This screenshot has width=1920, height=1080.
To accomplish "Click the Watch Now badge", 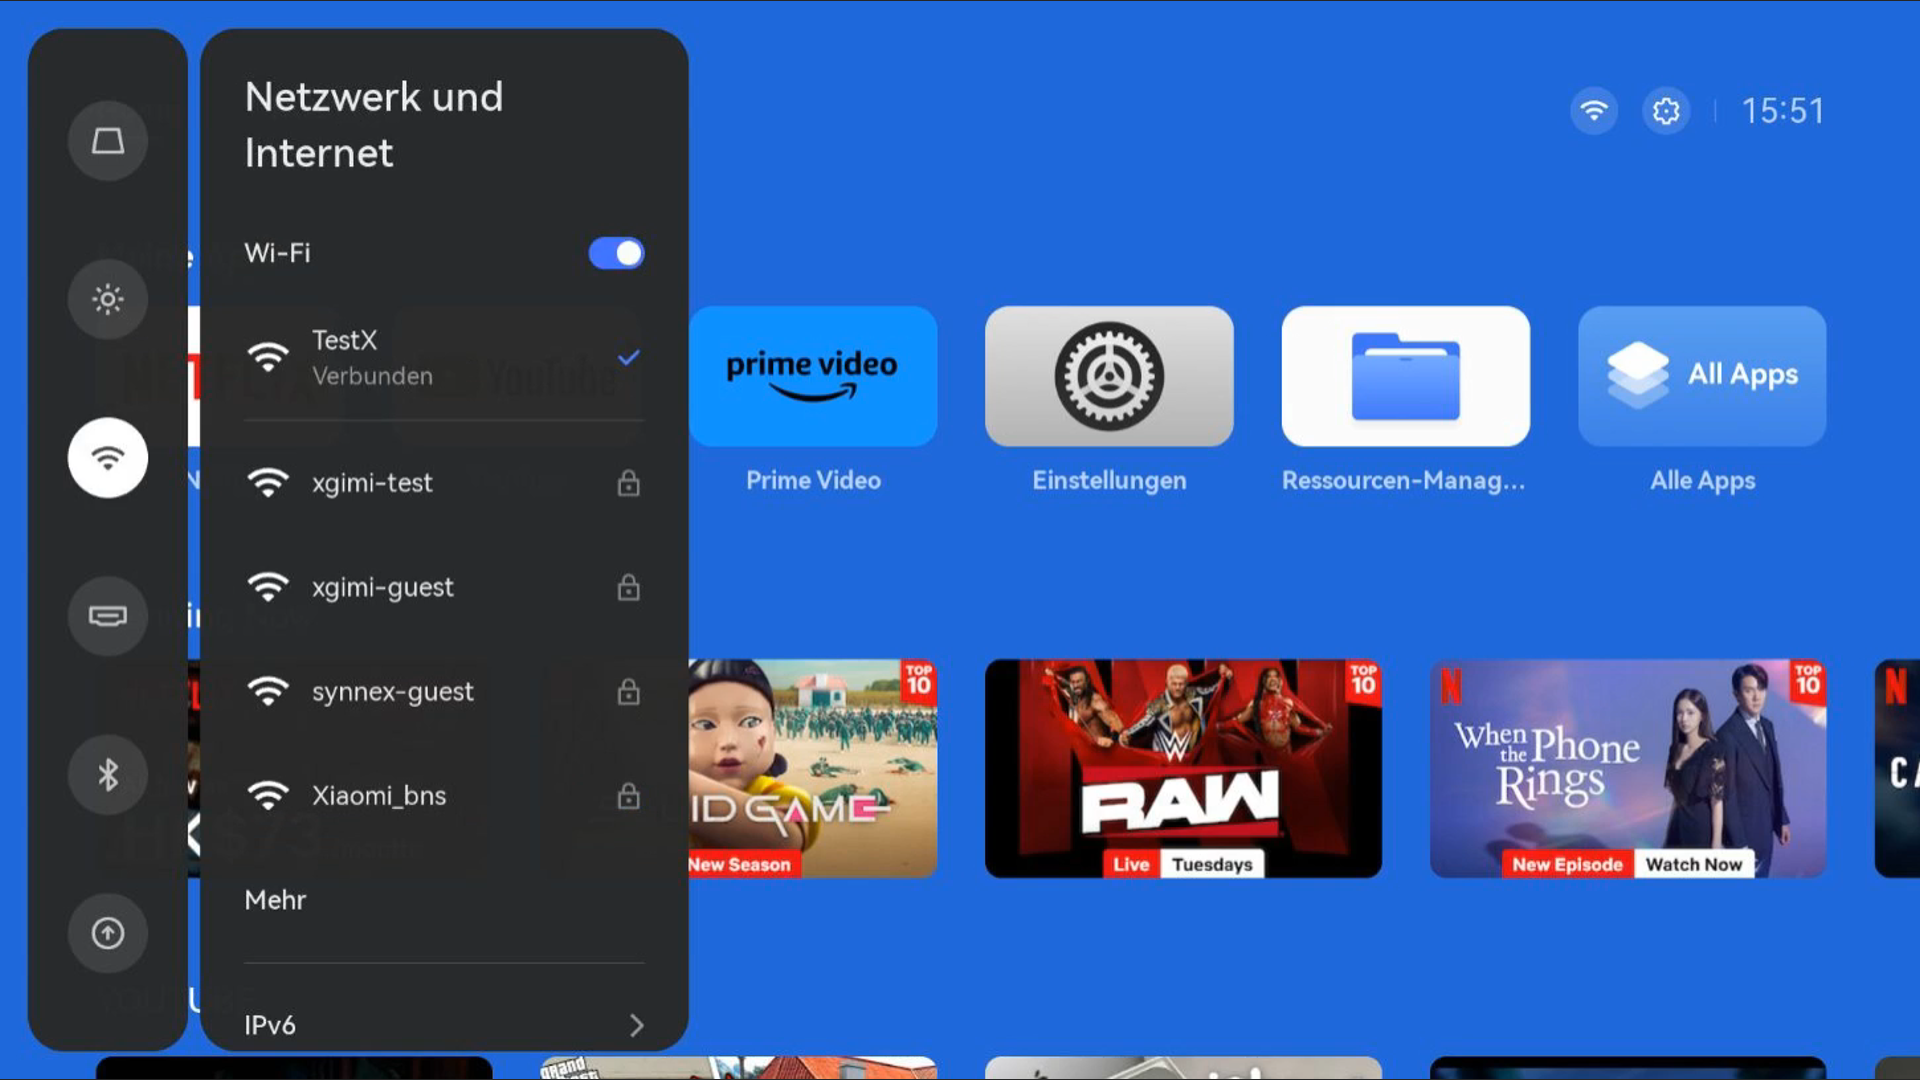I will pyautogui.click(x=1694, y=864).
